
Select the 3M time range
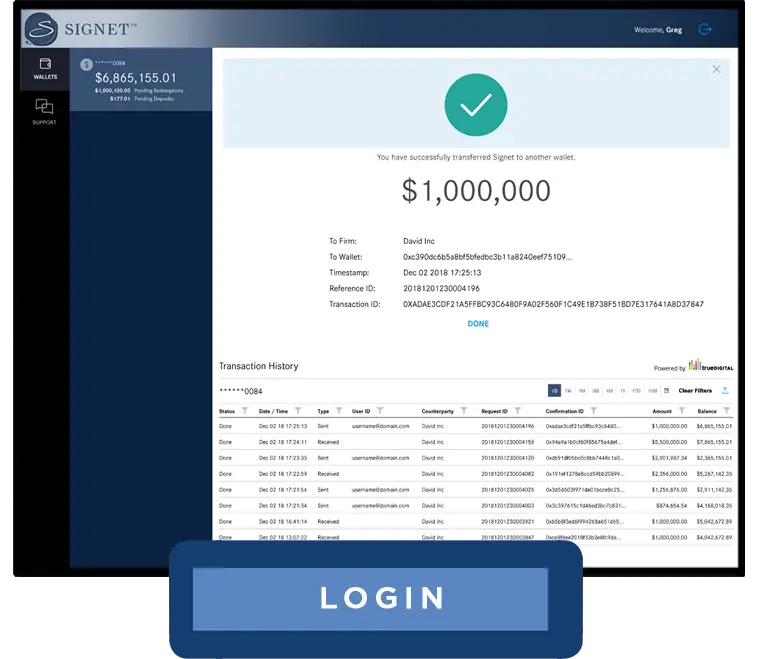596,391
